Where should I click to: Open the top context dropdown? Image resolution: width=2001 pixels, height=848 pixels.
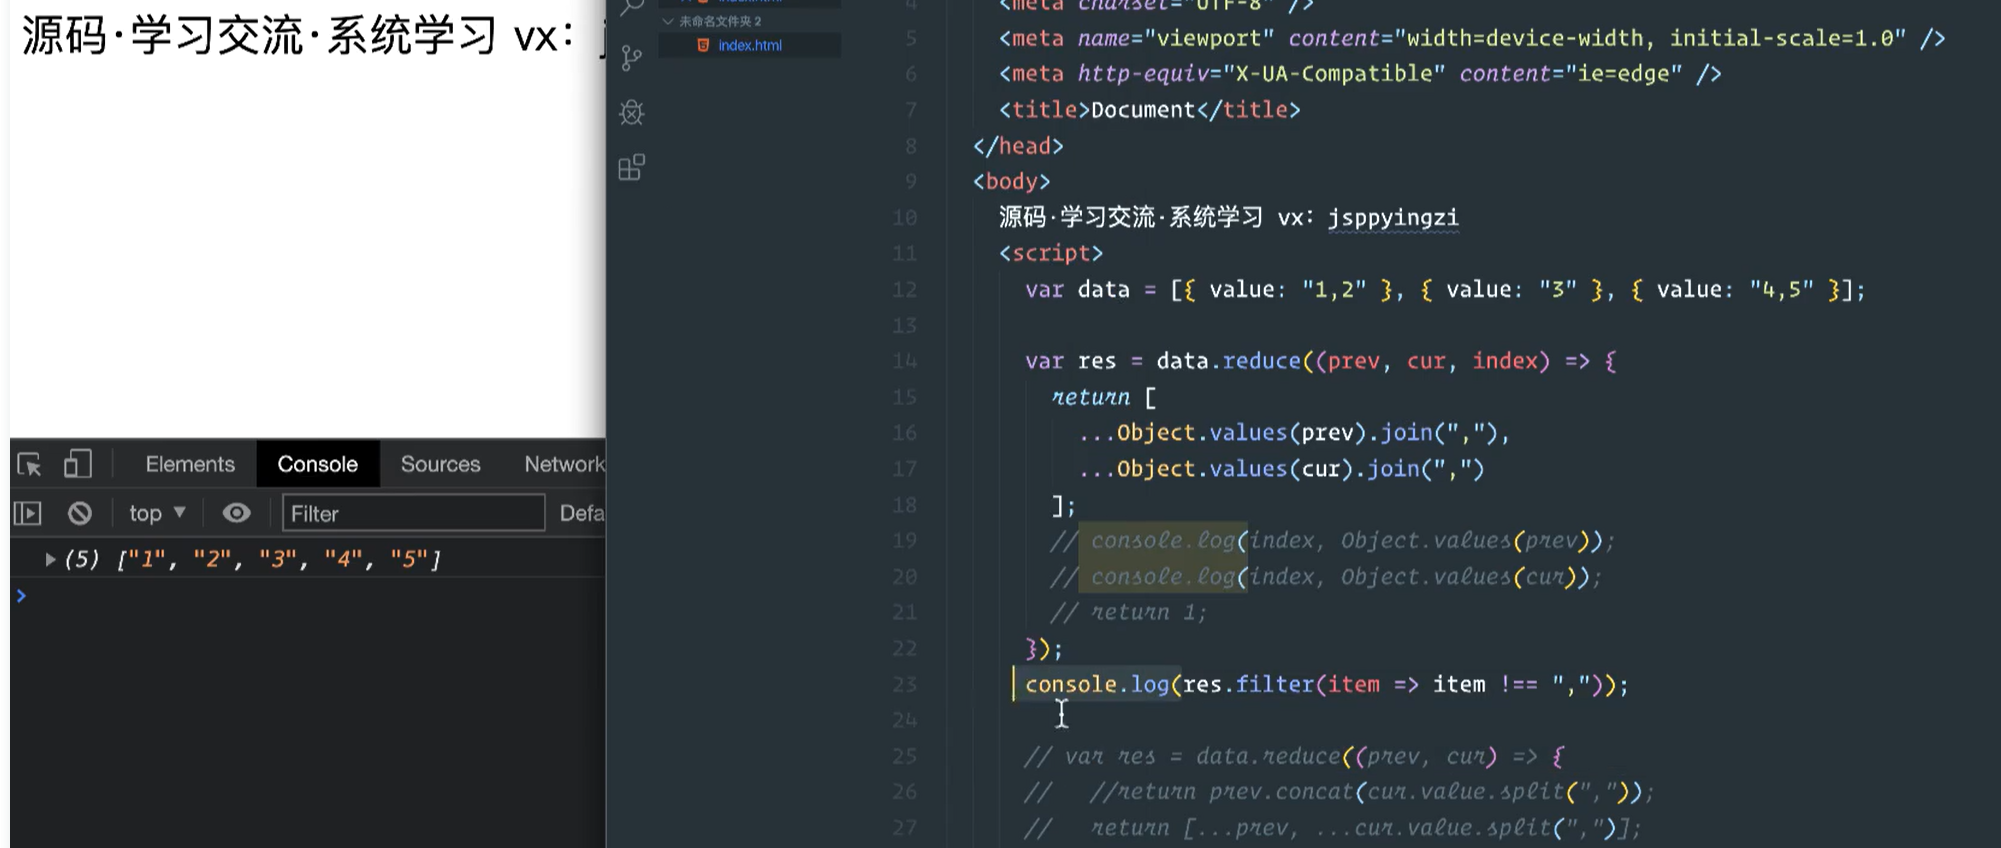coord(157,513)
